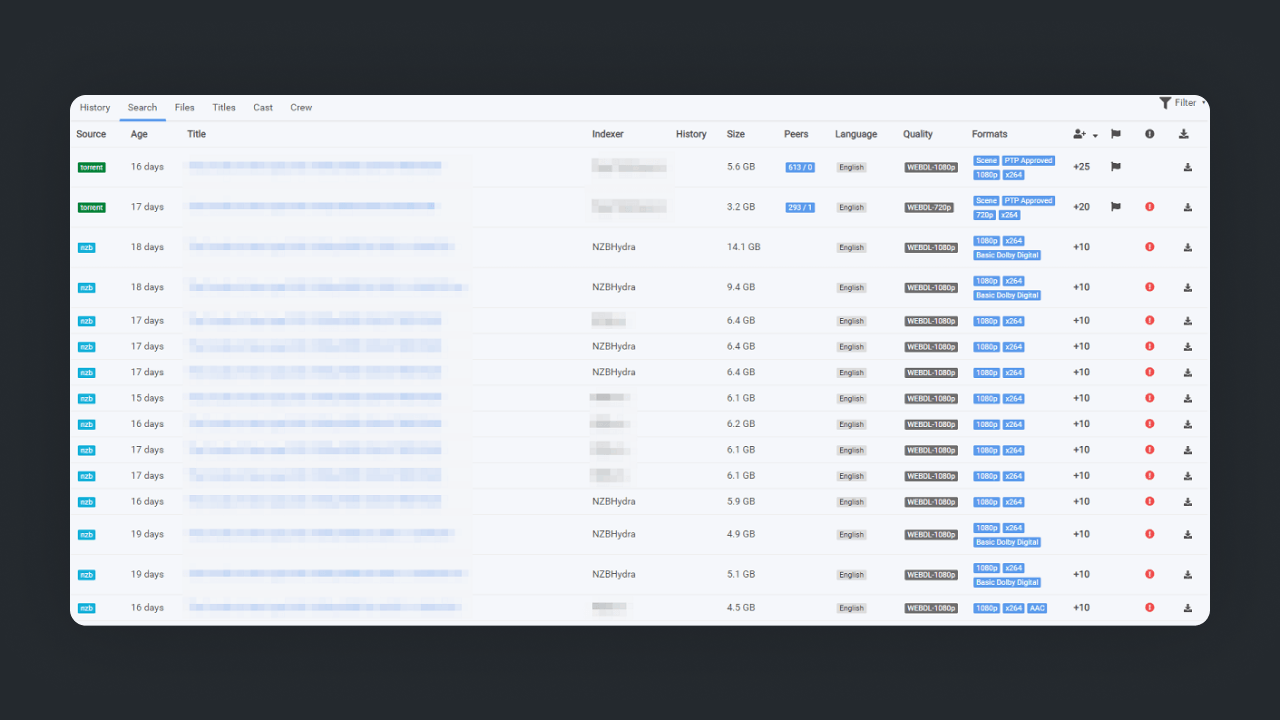Image resolution: width=1280 pixels, height=720 pixels.
Task: Go to the Cast tab
Action: point(263,108)
